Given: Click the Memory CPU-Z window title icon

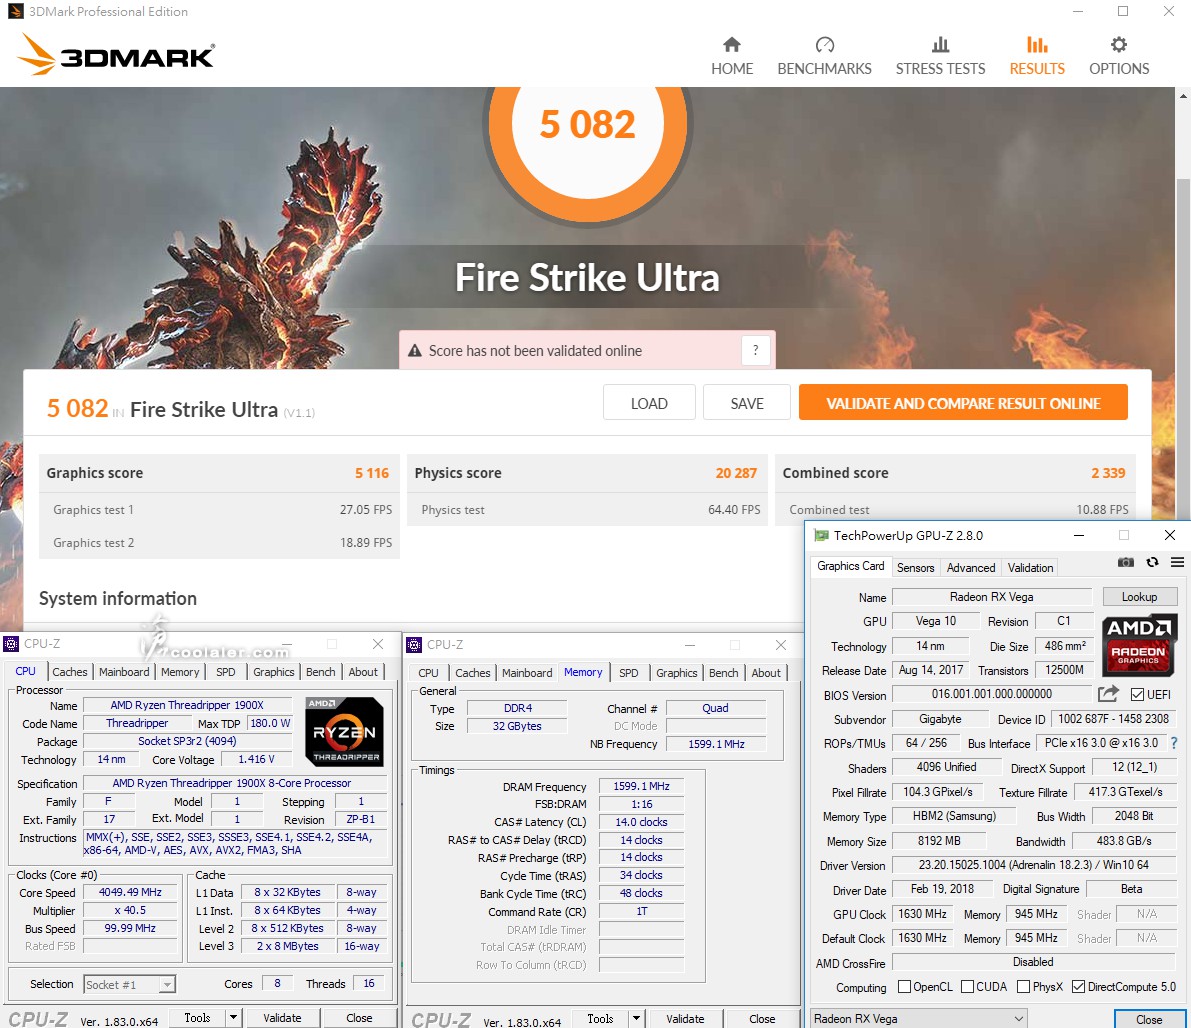Looking at the screenshot, I should coord(414,645).
